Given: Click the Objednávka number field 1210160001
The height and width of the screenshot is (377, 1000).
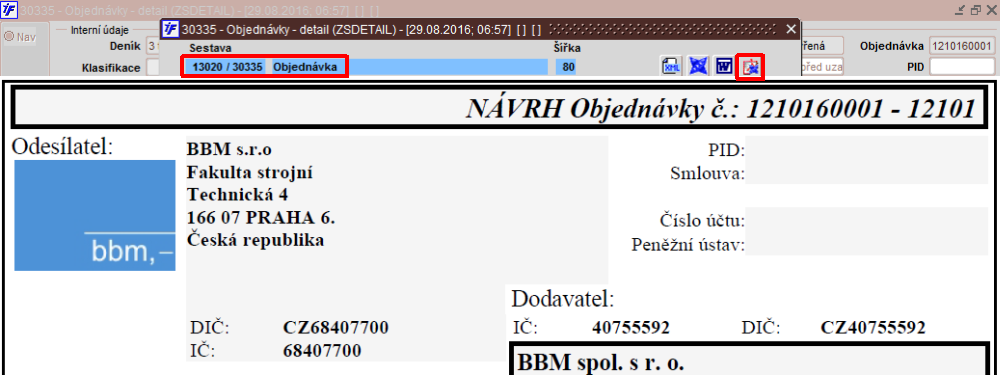Looking at the screenshot, I should [x=962, y=46].
